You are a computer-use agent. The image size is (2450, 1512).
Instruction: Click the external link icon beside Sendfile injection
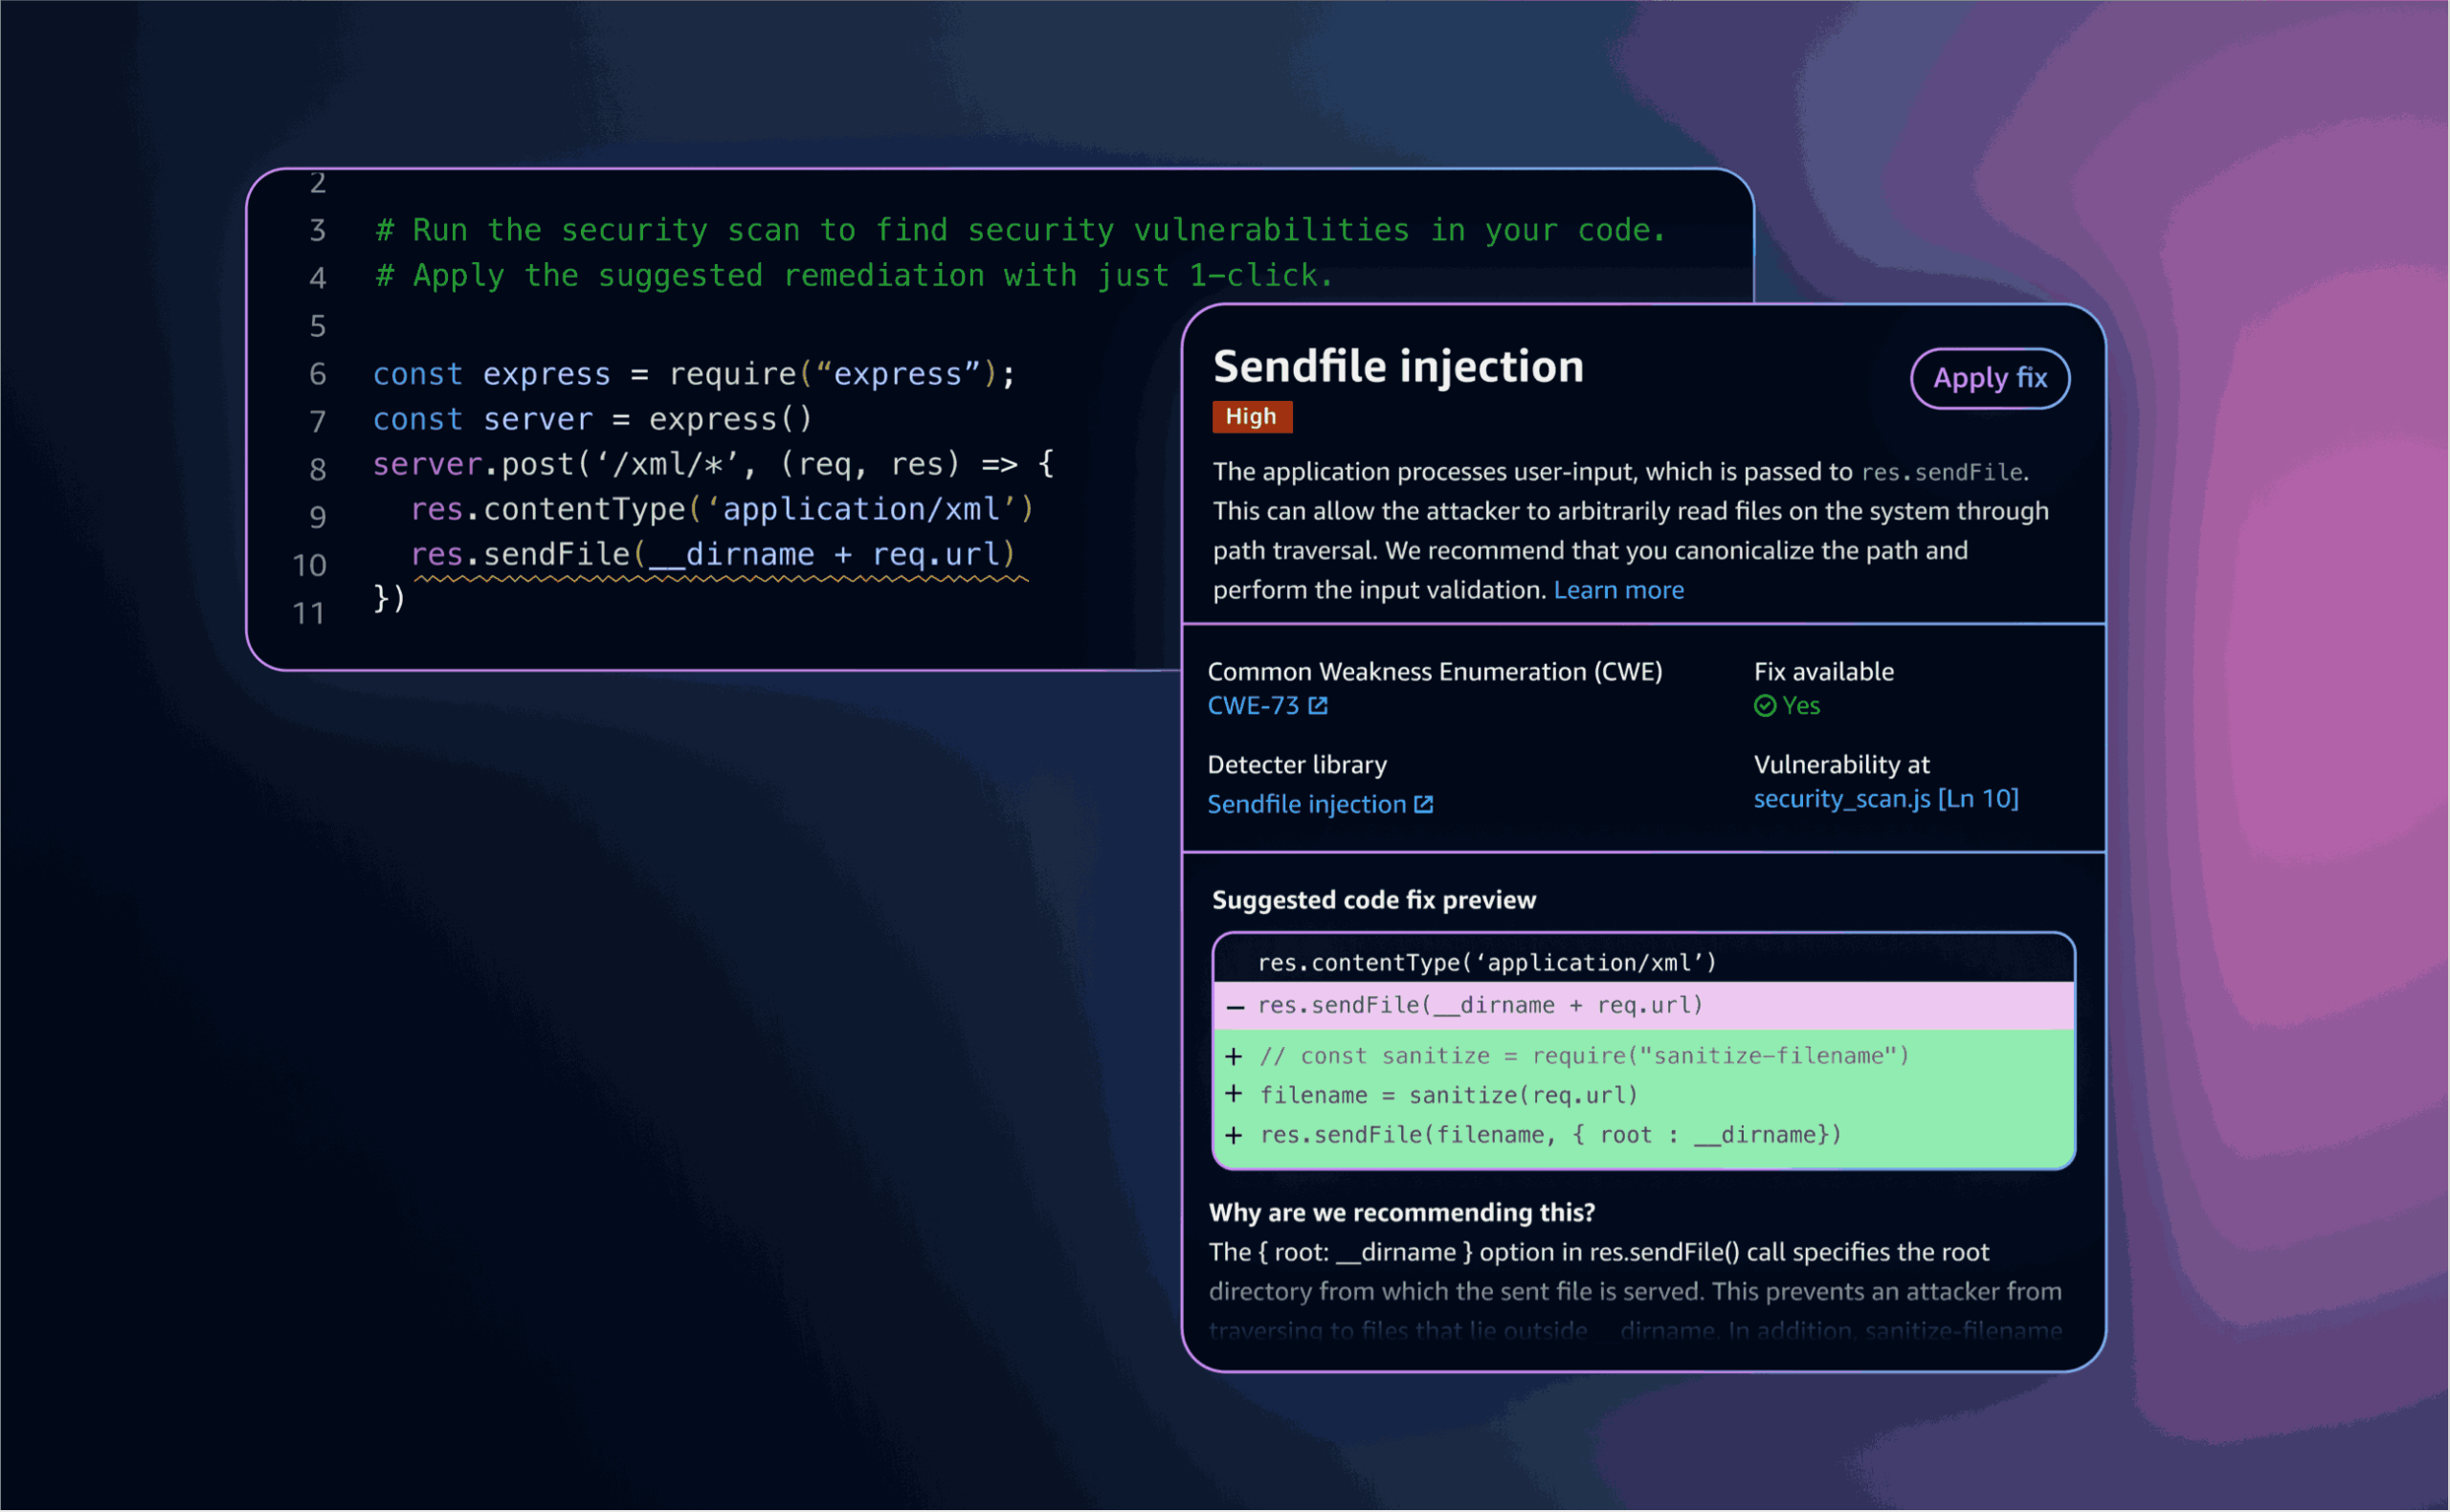(1424, 804)
